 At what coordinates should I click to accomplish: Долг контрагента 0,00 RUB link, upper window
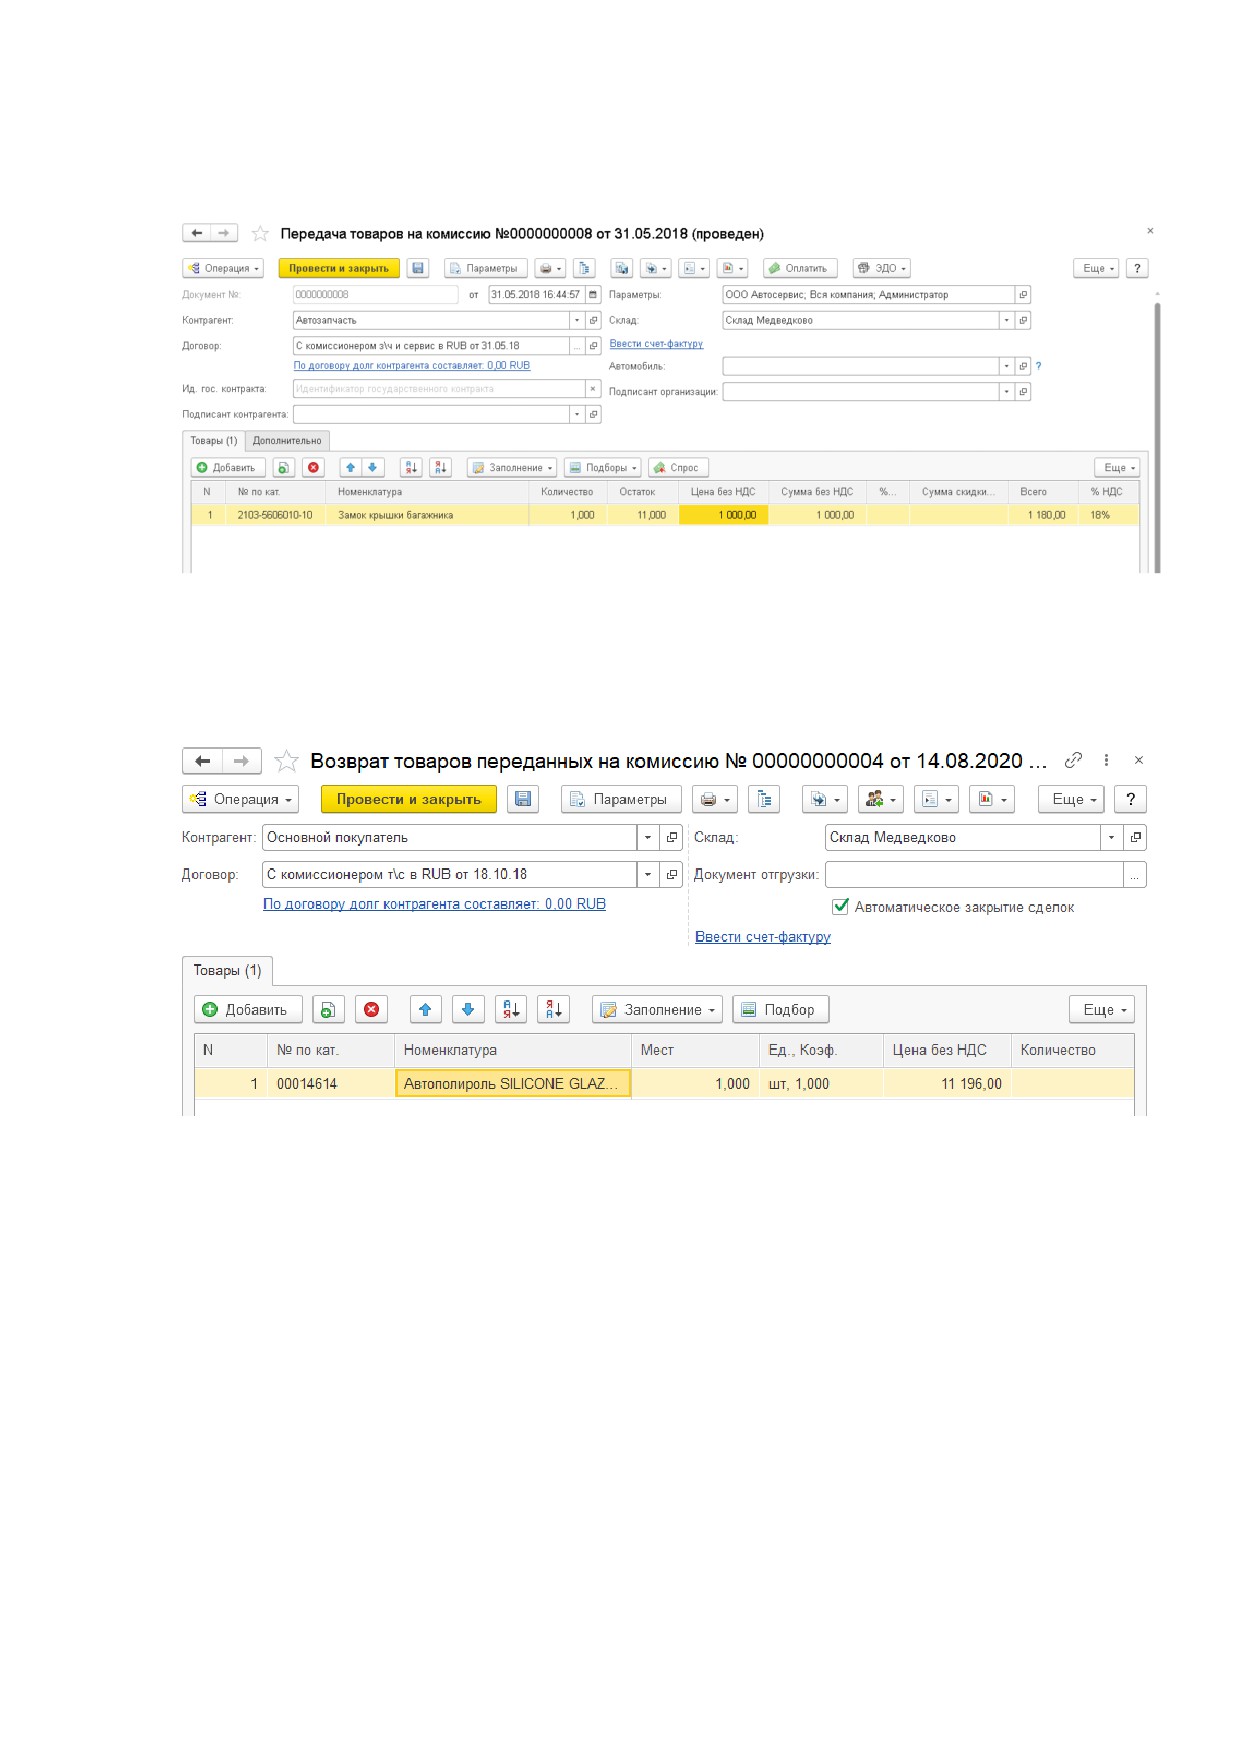[412, 366]
